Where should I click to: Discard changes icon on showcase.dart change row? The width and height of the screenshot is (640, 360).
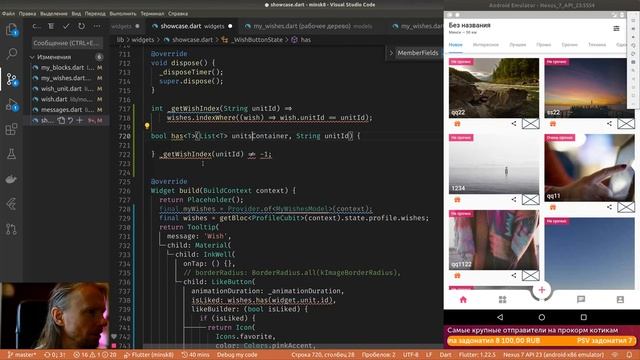pos(70,120)
